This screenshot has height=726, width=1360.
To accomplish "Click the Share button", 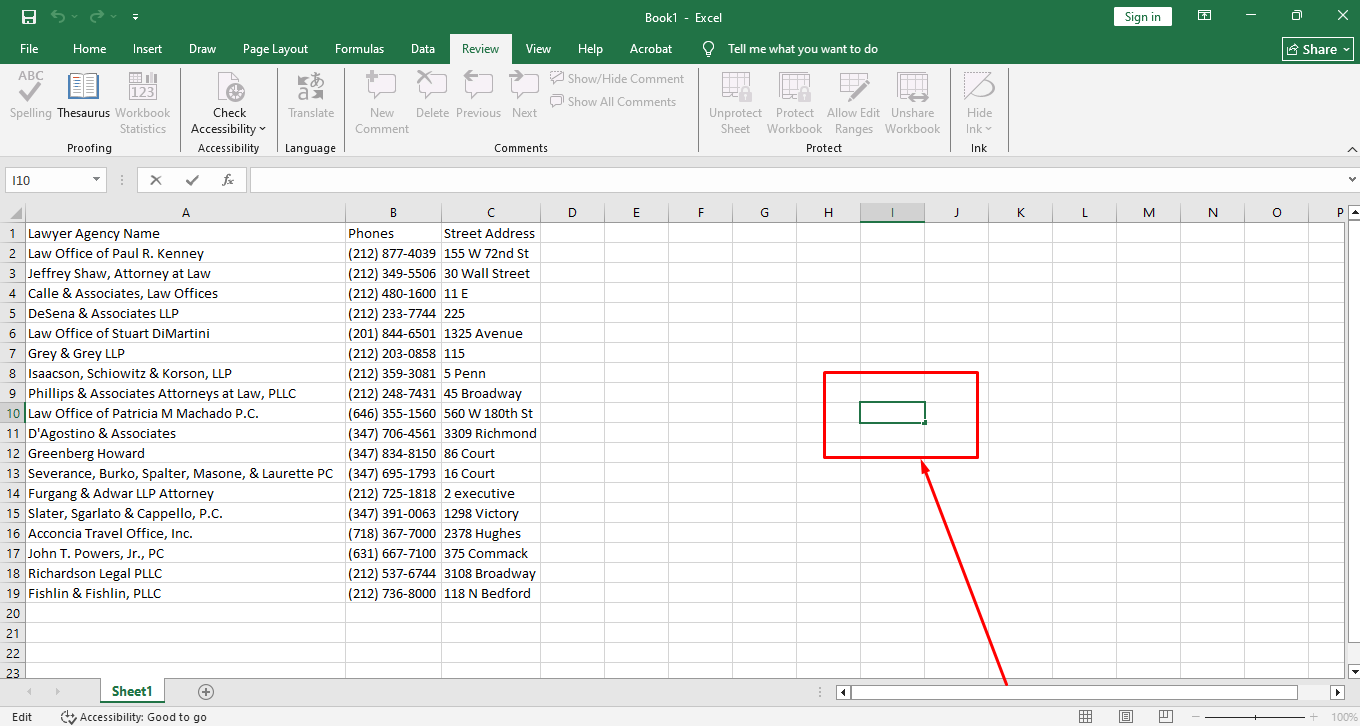I will [x=1318, y=49].
